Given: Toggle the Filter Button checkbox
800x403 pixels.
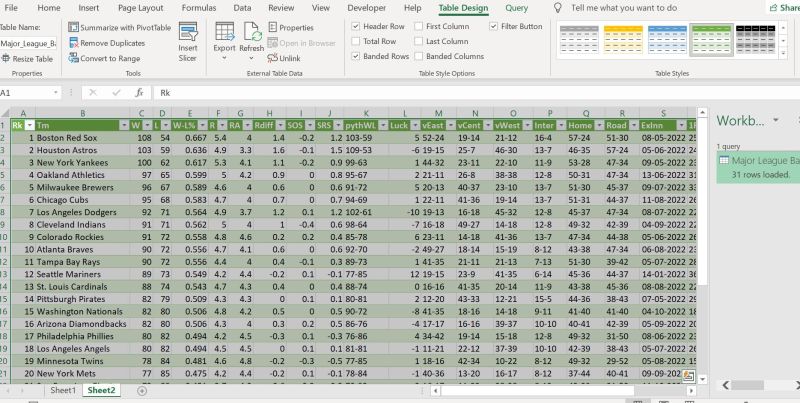Looking at the screenshot, I should (493, 26).
